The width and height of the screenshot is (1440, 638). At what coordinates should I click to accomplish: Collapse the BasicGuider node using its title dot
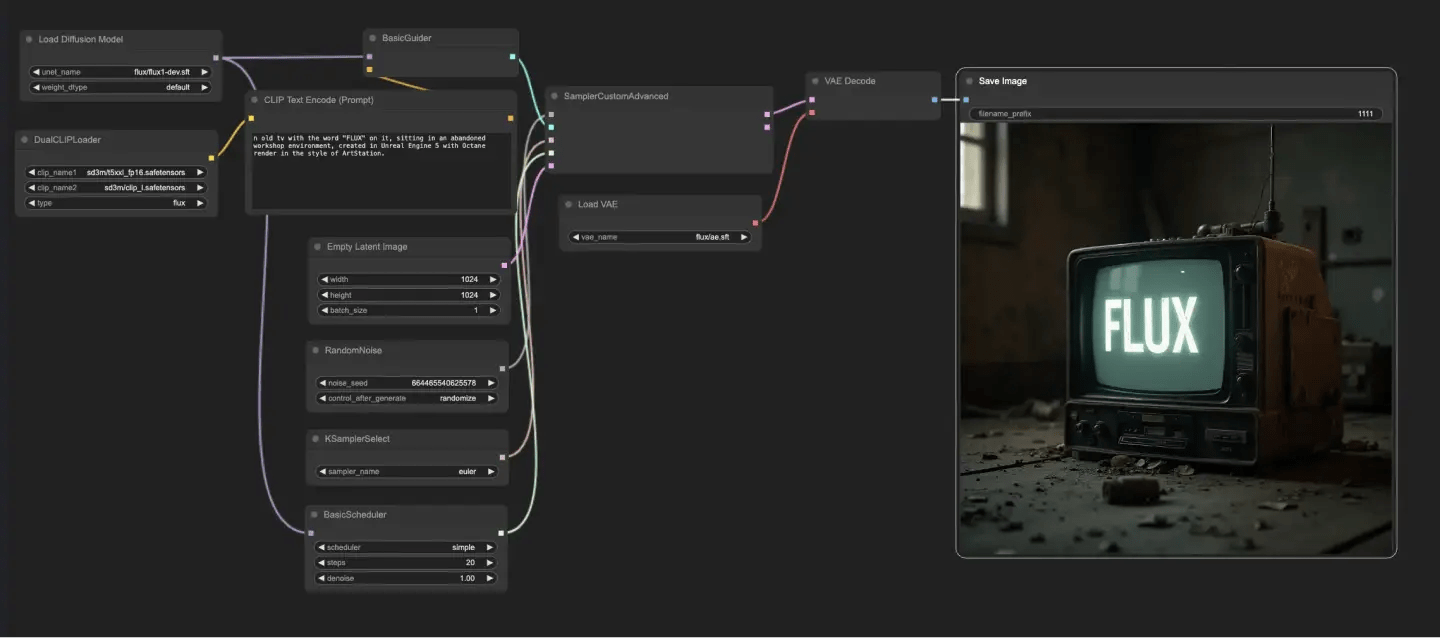(x=373, y=38)
